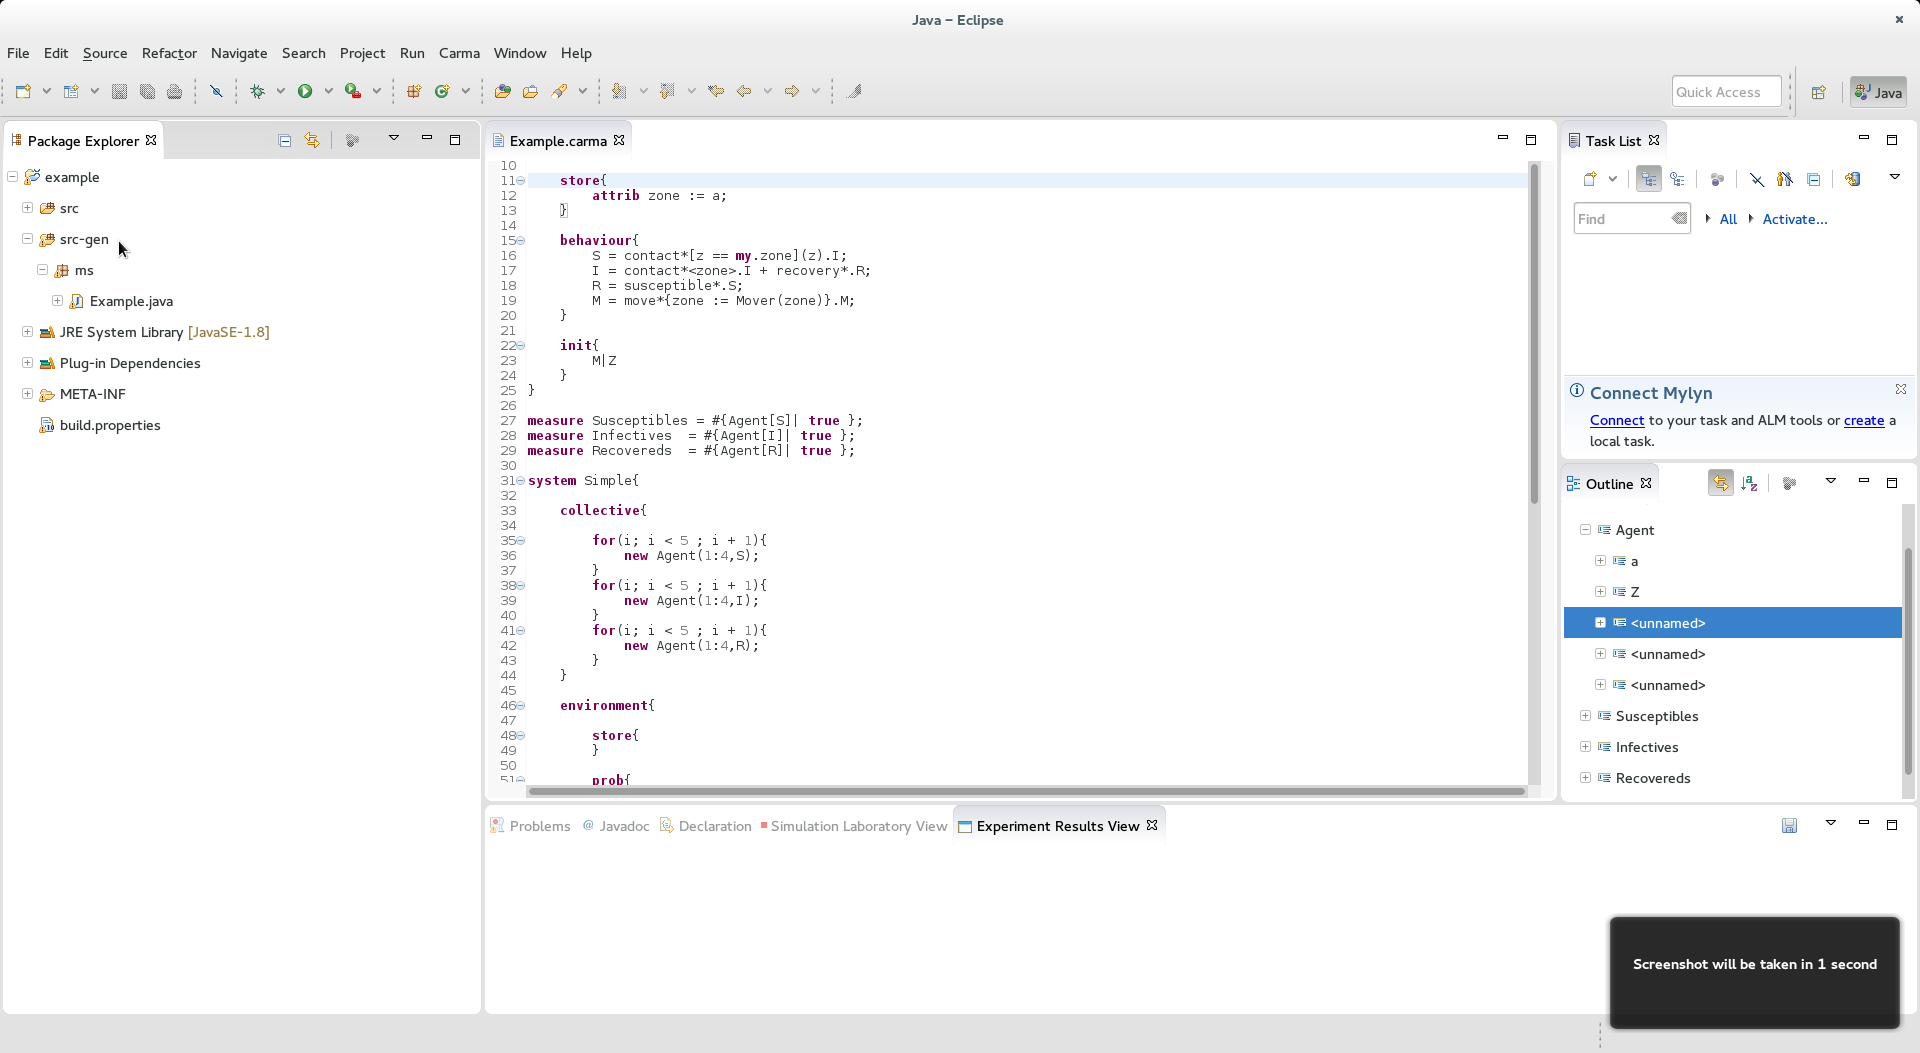Toggle Link with Editor in Outline view

click(x=1721, y=483)
